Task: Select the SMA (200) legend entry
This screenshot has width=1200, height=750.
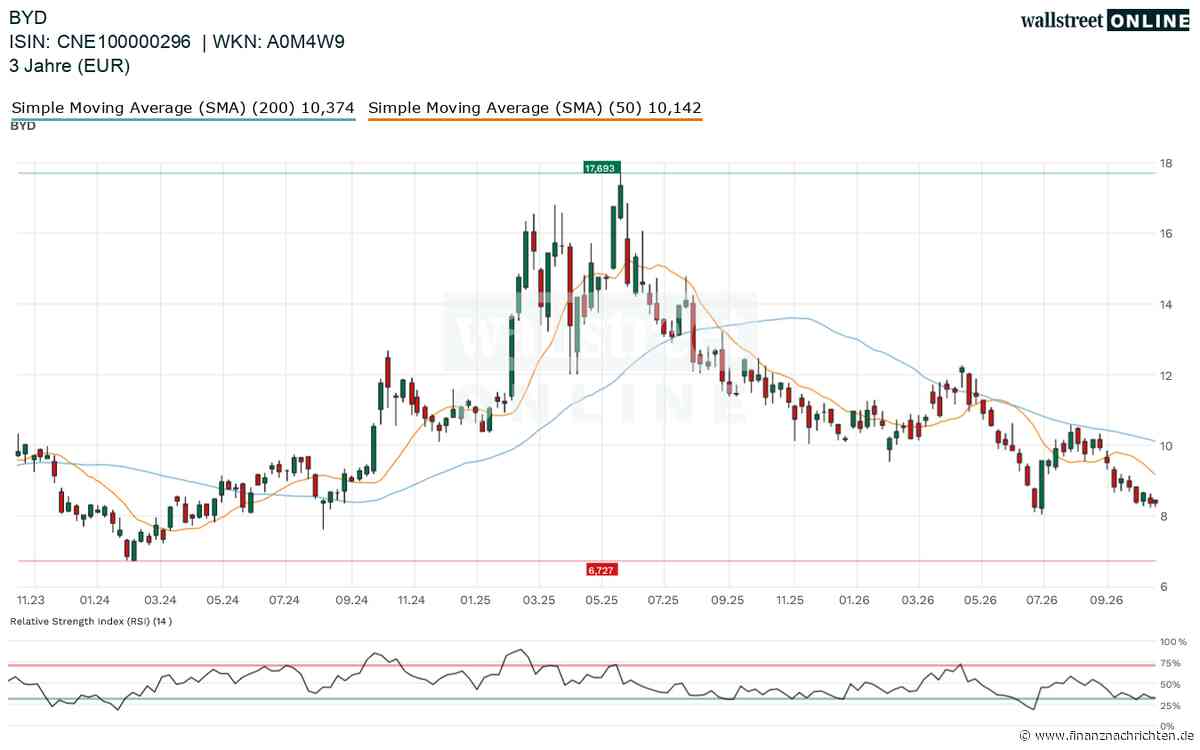Action: tap(182, 107)
